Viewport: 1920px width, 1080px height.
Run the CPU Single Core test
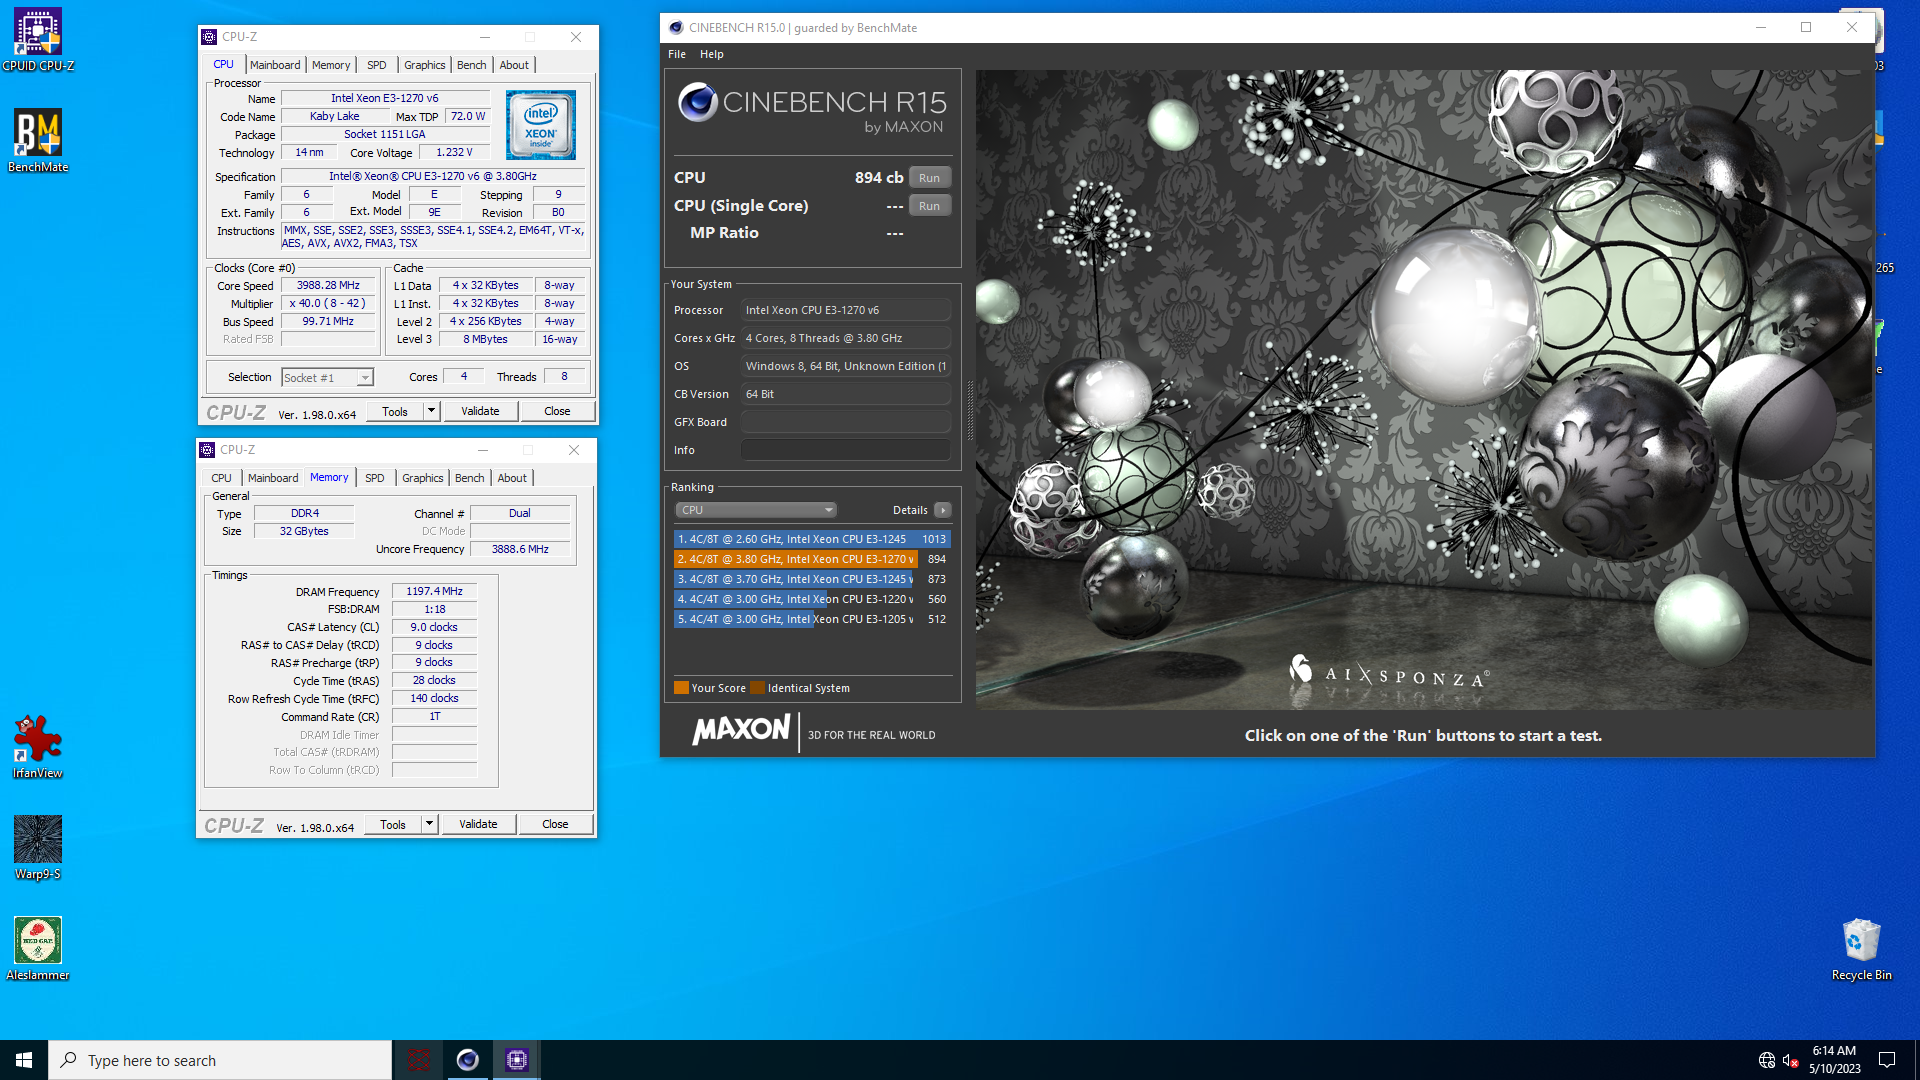pos(929,206)
